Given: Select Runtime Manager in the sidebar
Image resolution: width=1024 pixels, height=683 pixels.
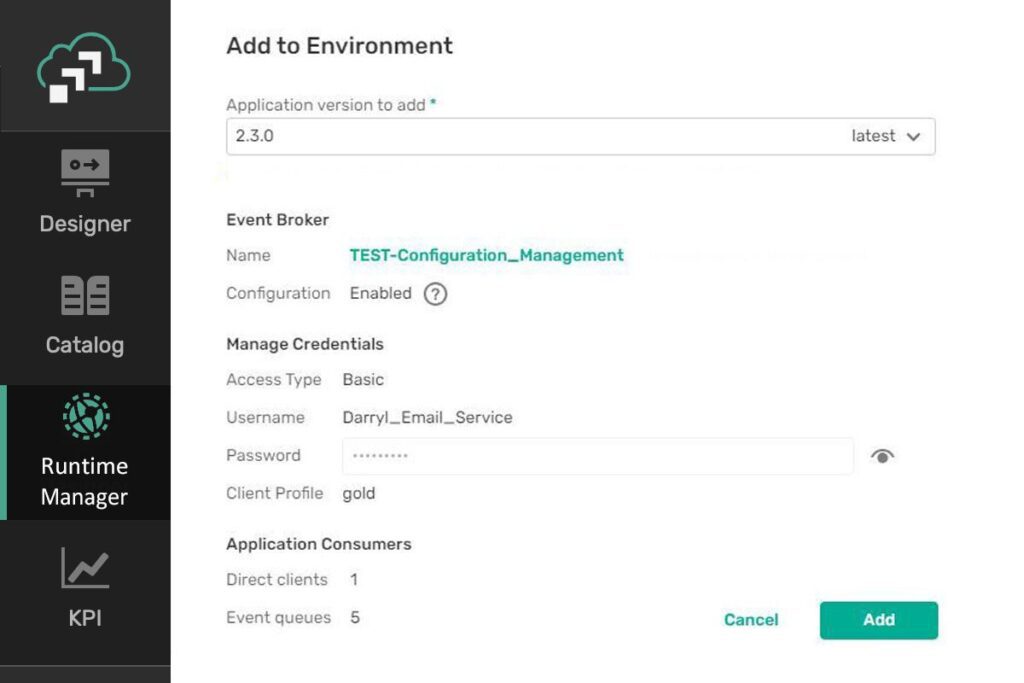Looking at the screenshot, I should [x=85, y=450].
